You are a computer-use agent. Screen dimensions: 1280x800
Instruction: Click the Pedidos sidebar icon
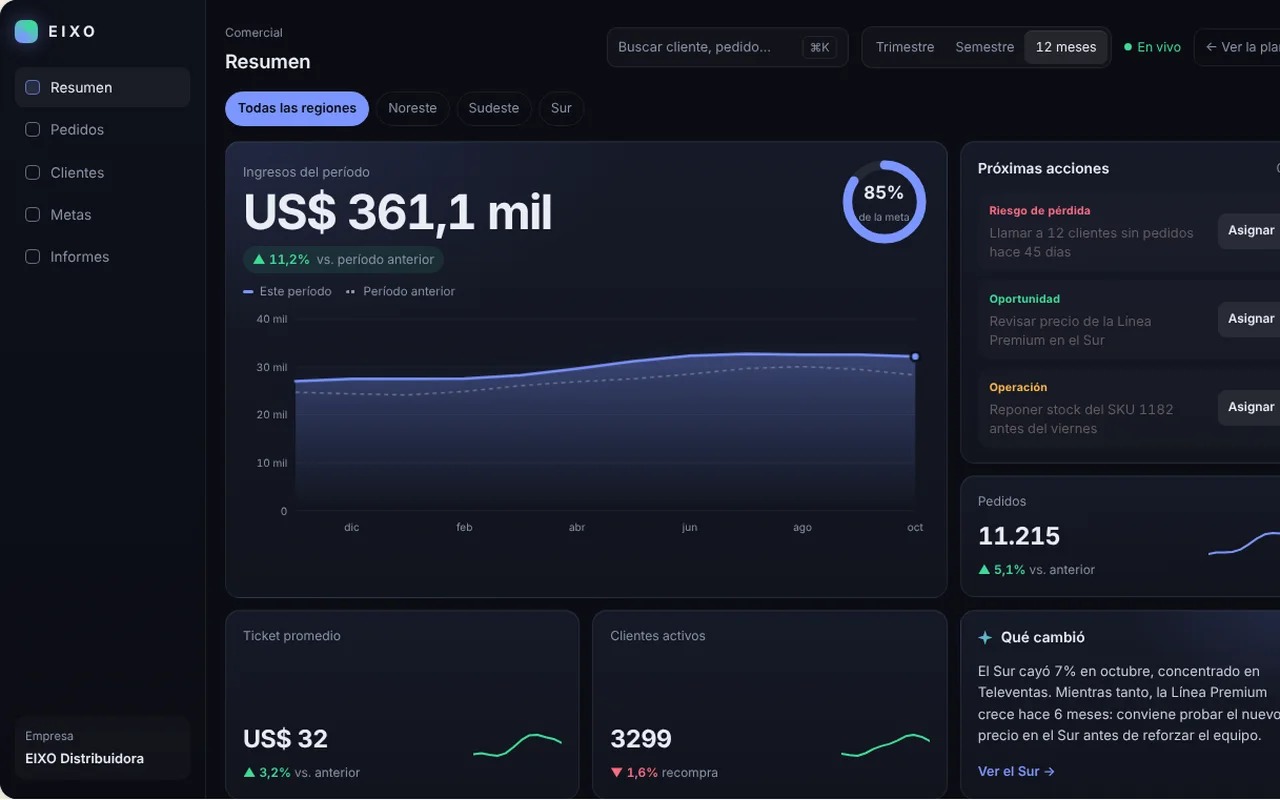click(x=32, y=129)
